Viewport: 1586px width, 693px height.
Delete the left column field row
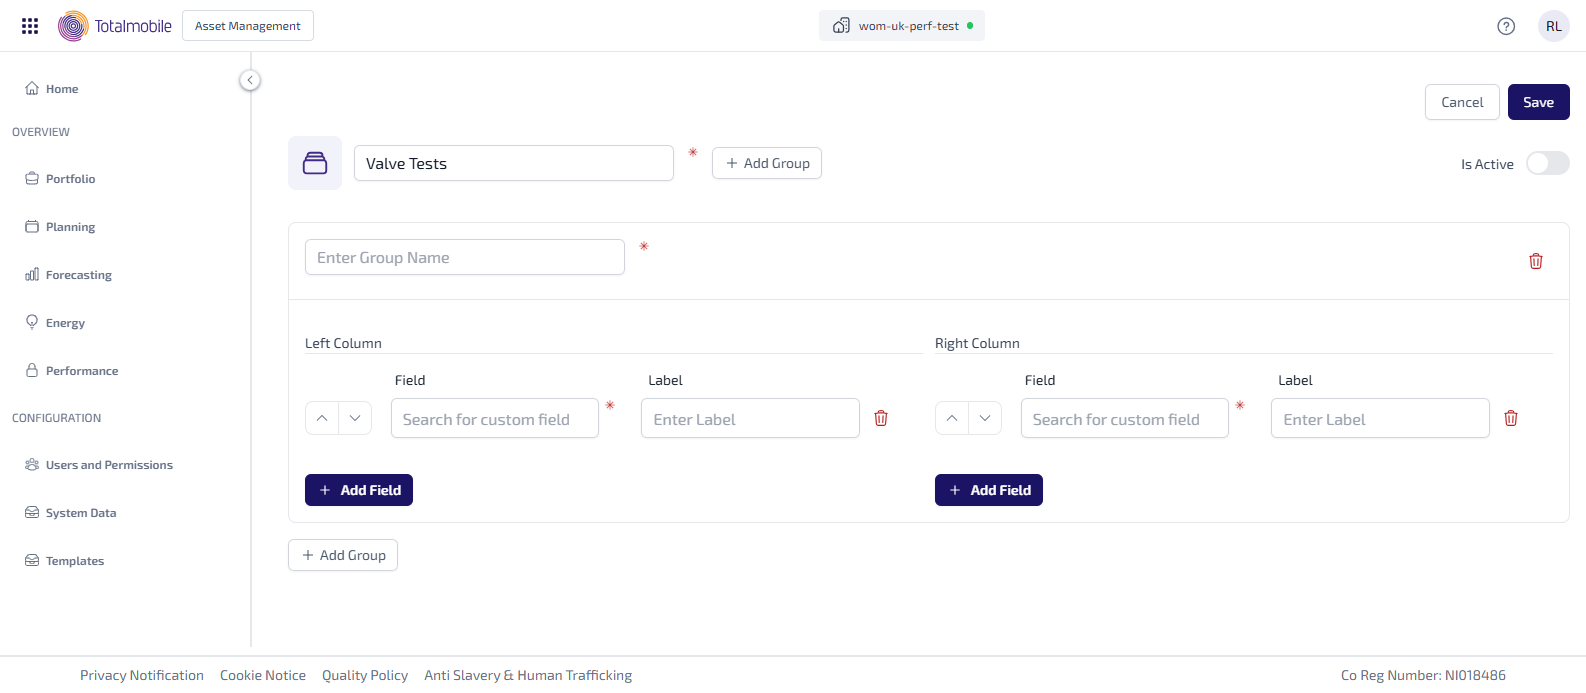880,418
